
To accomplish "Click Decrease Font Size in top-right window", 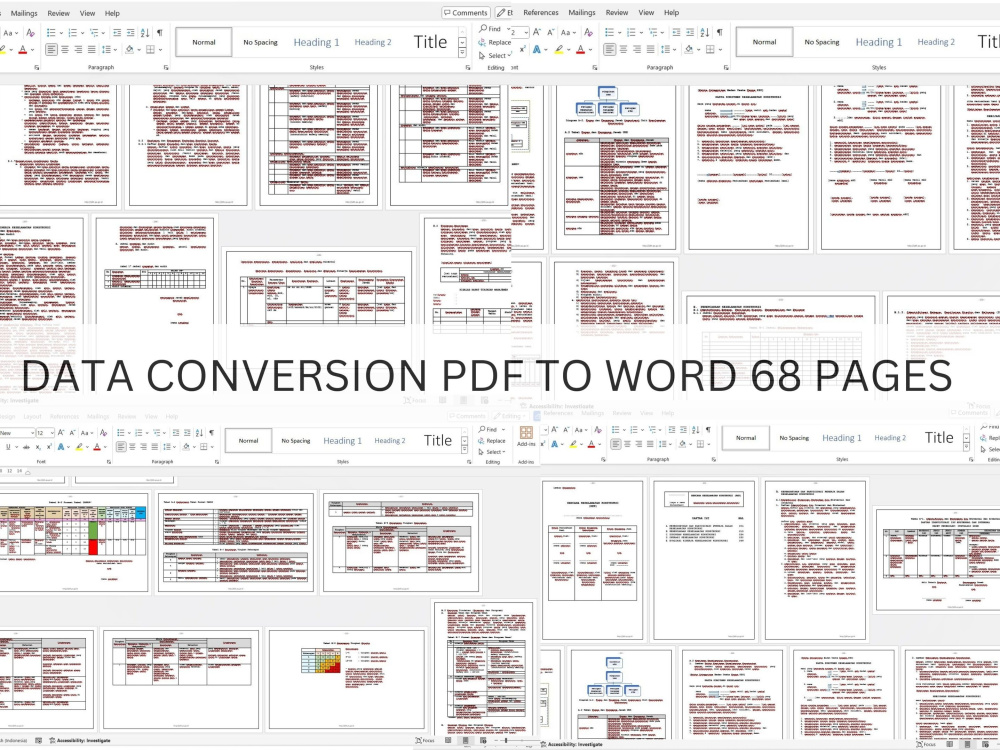I will click(x=550, y=33).
